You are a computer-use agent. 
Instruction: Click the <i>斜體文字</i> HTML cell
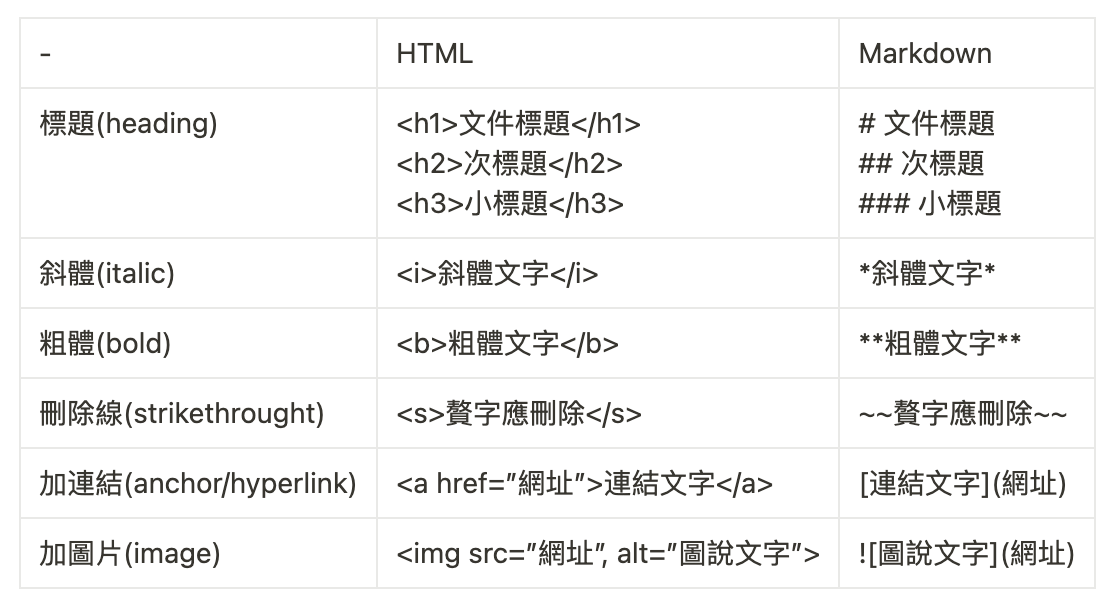click(497, 274)
